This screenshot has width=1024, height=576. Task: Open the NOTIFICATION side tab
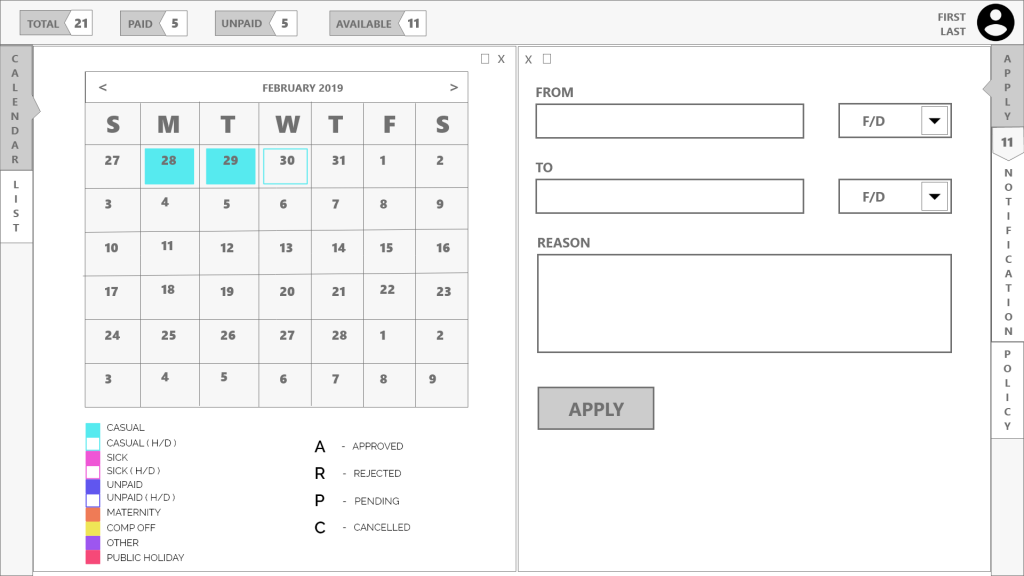1008,251
